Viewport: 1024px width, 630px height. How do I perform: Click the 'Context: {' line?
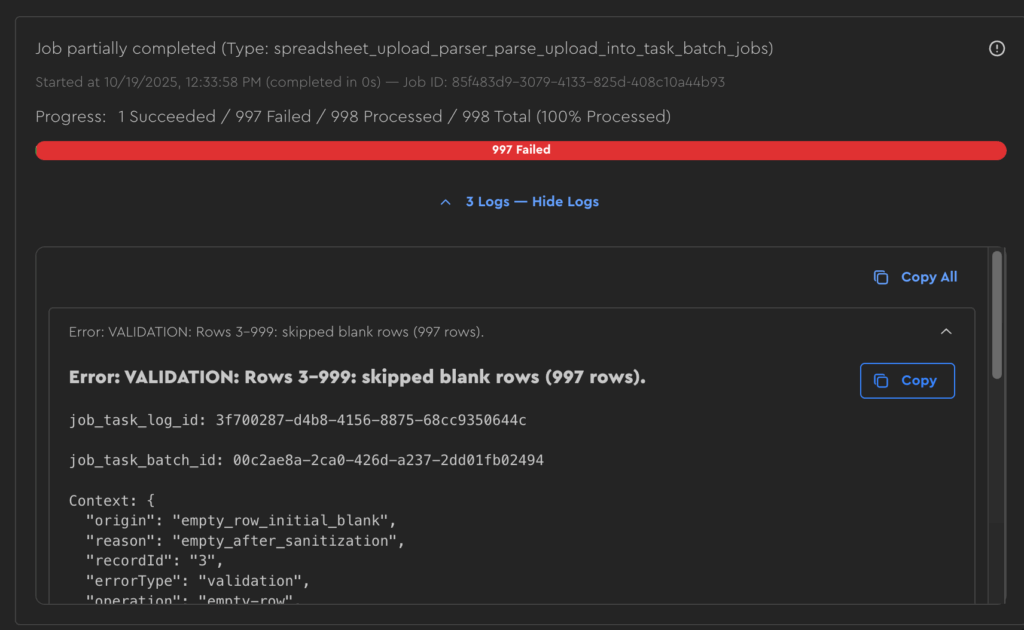(x=112, y=500)
